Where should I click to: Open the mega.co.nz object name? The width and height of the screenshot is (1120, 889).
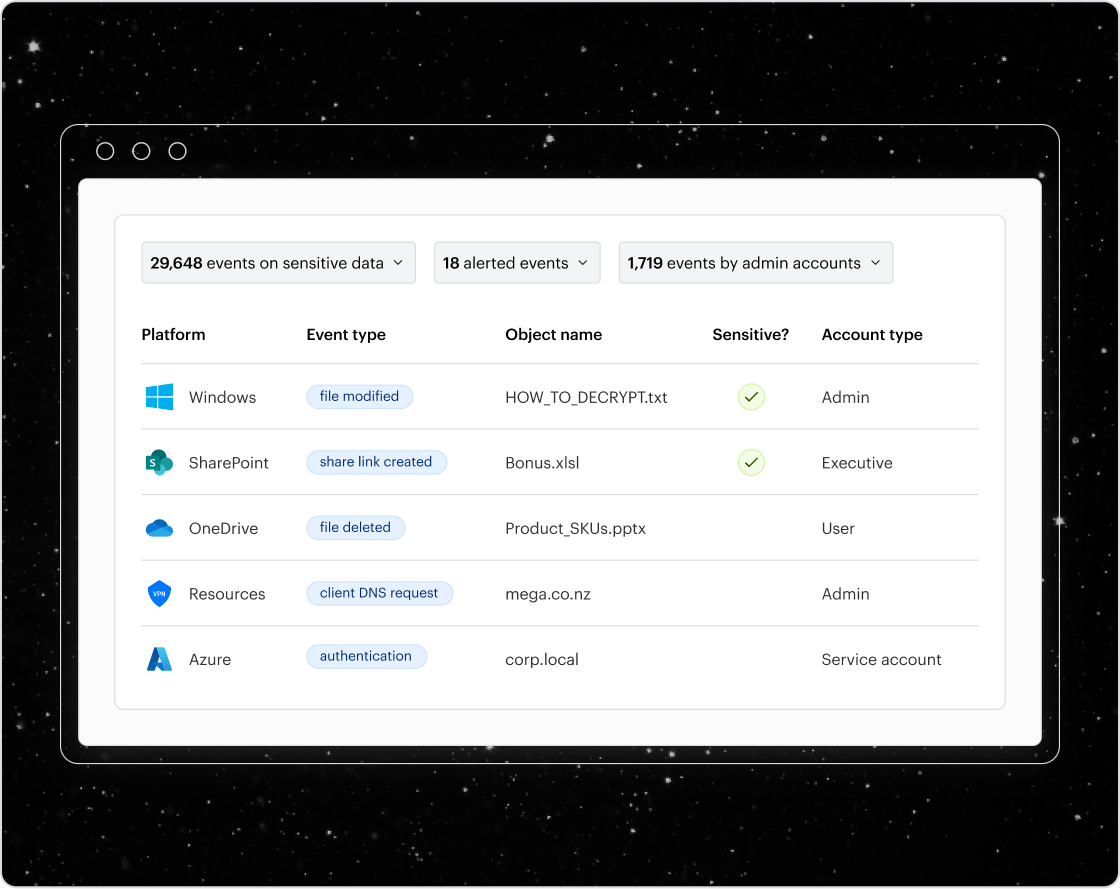(548, 594)
